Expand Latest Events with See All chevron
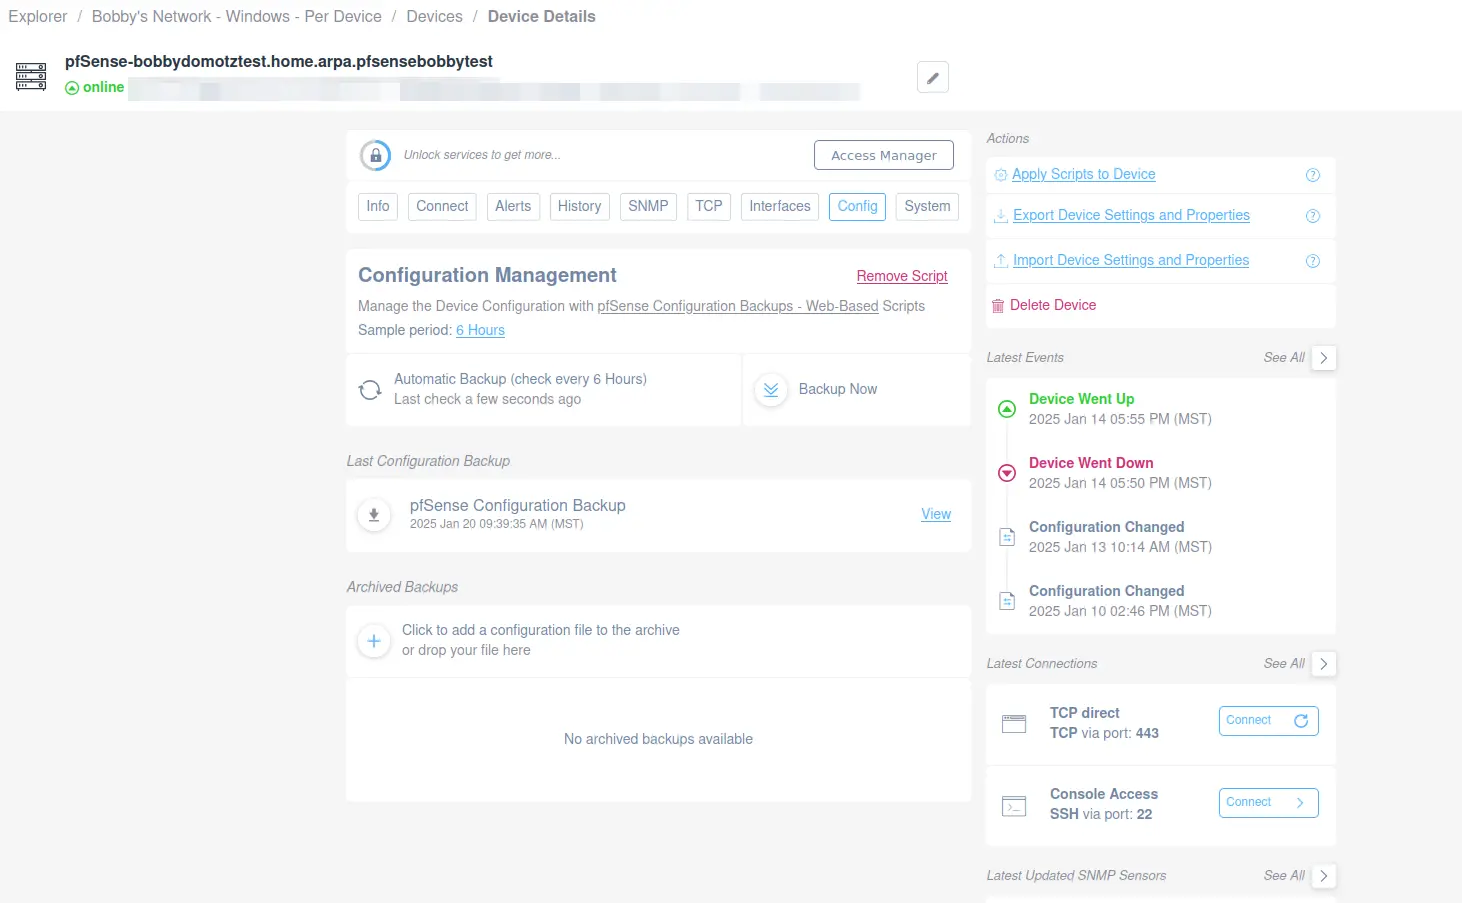 [1324, 358]
